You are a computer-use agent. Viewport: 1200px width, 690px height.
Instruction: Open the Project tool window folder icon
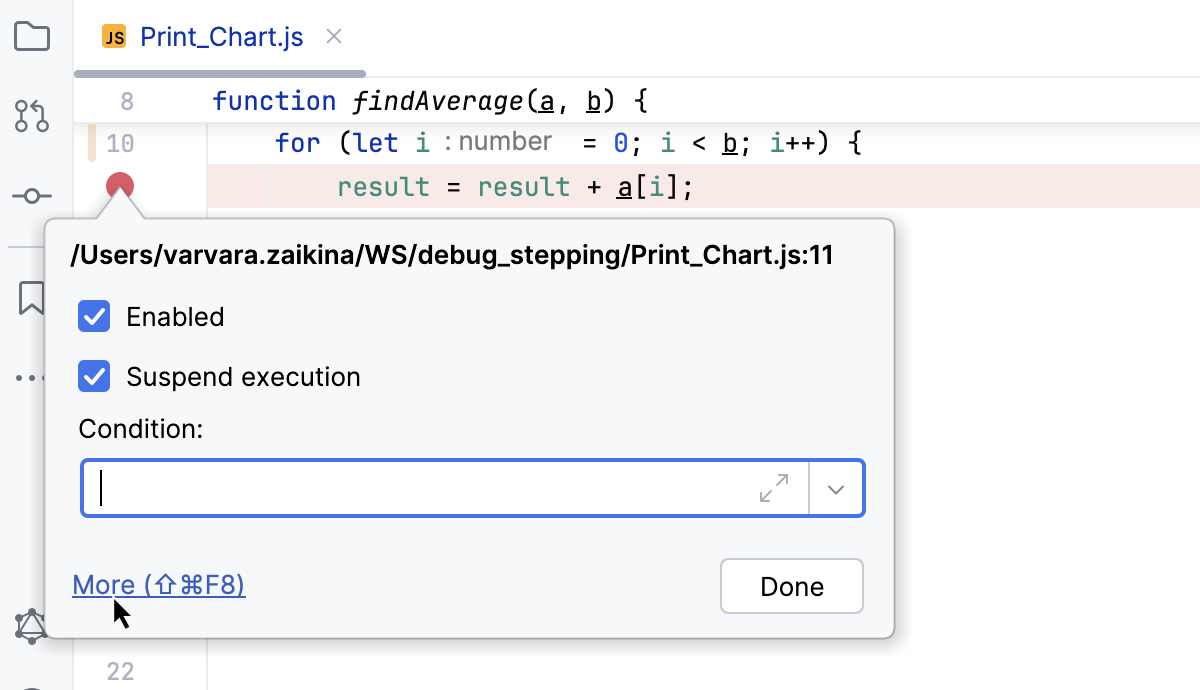[33, 36]
